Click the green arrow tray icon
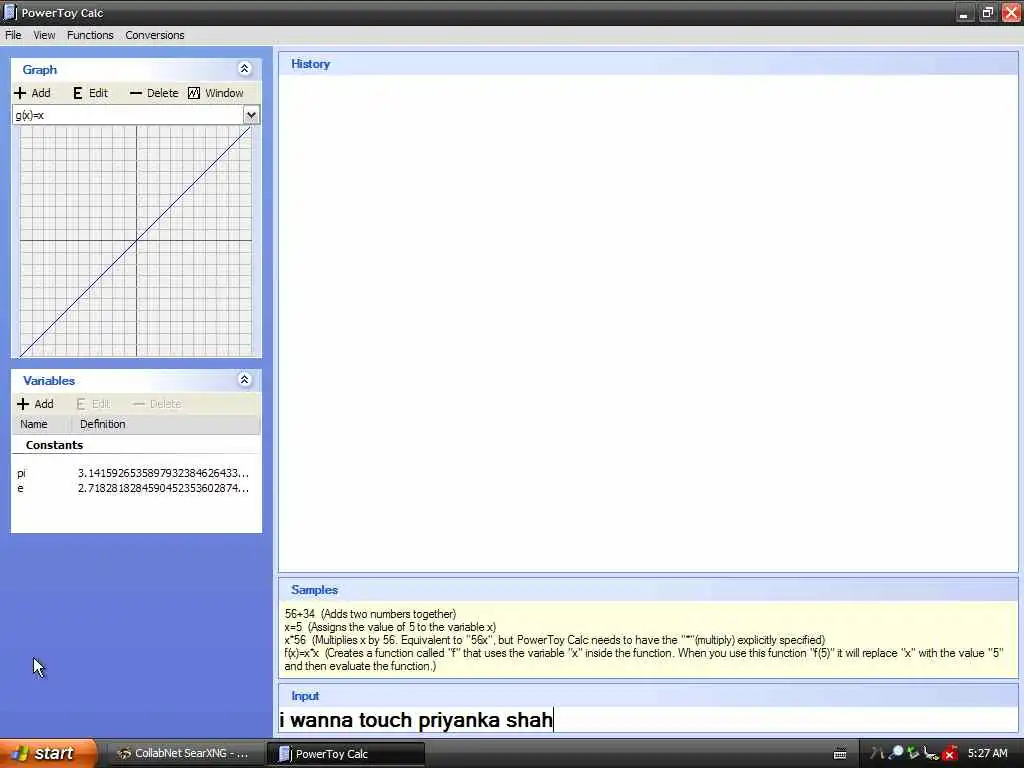The width and height of the screenshot is (1024, 768). pyautogui.click(x=913, y=753)
